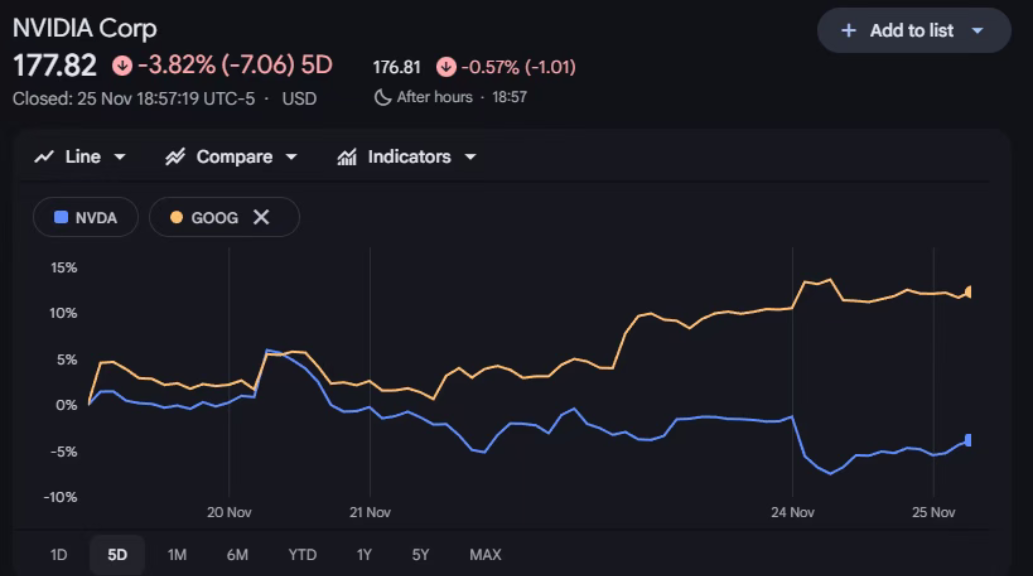Image resolution: width=1033 pixels, height=576 pixels.
Task: Open the Indicators dropdown
Action: pyautogui.click(x=468, y=156)
